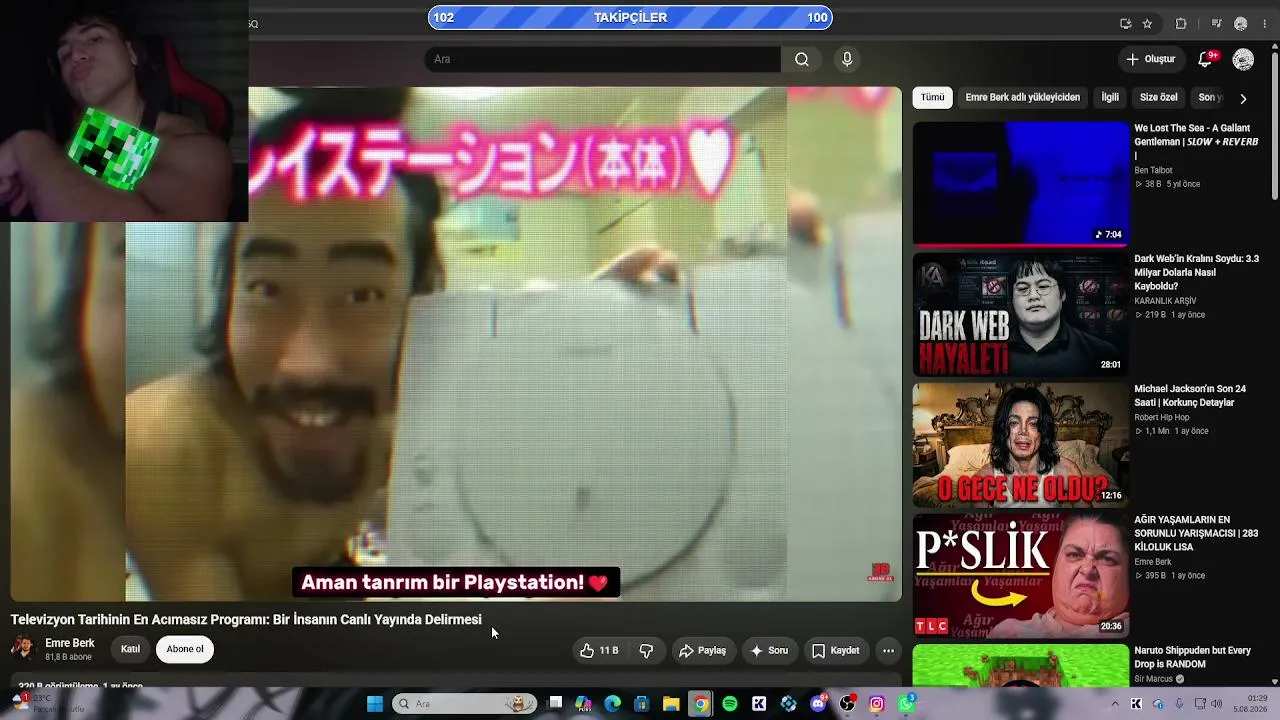The width and height of the screenshot is (1280, 720).
Task: Switch to Chrome in the taskbar
Action: click(x=701, y=704)
